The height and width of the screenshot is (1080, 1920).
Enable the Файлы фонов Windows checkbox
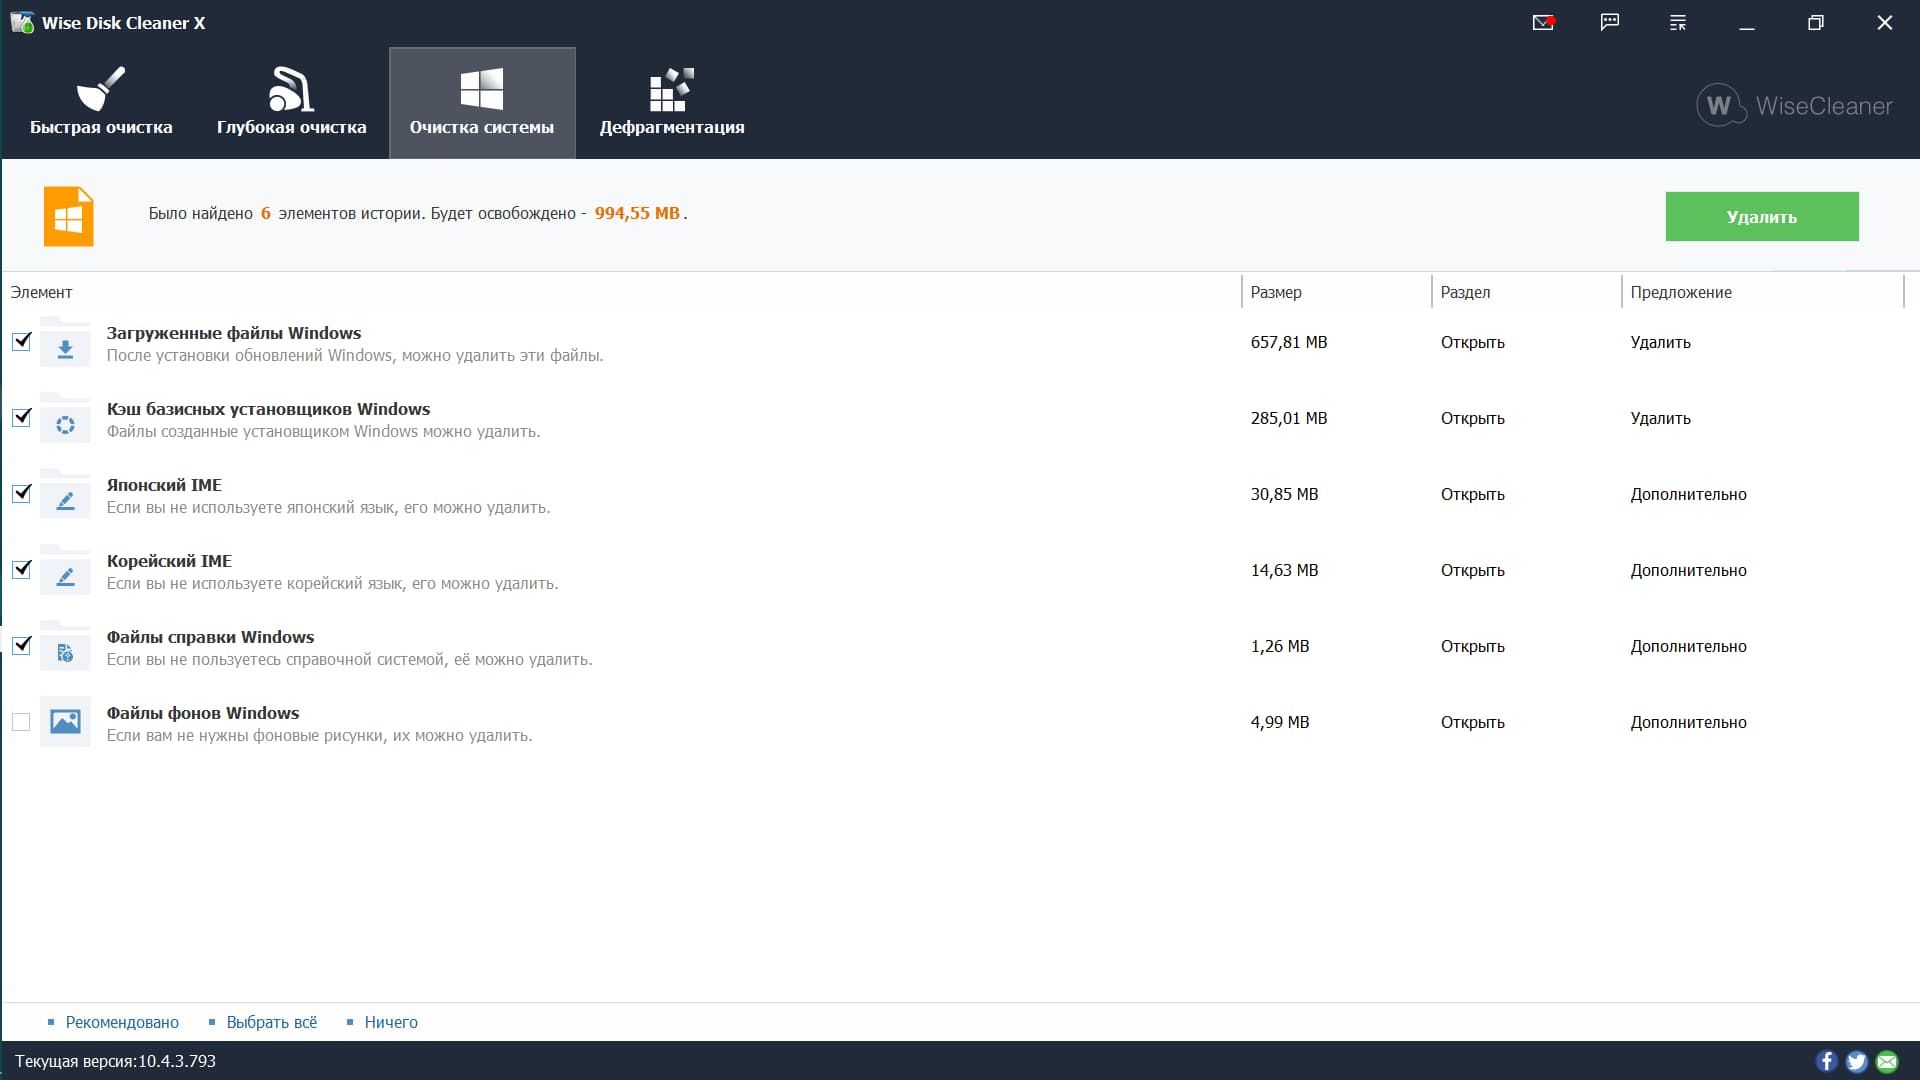click(x=21, y=721)
